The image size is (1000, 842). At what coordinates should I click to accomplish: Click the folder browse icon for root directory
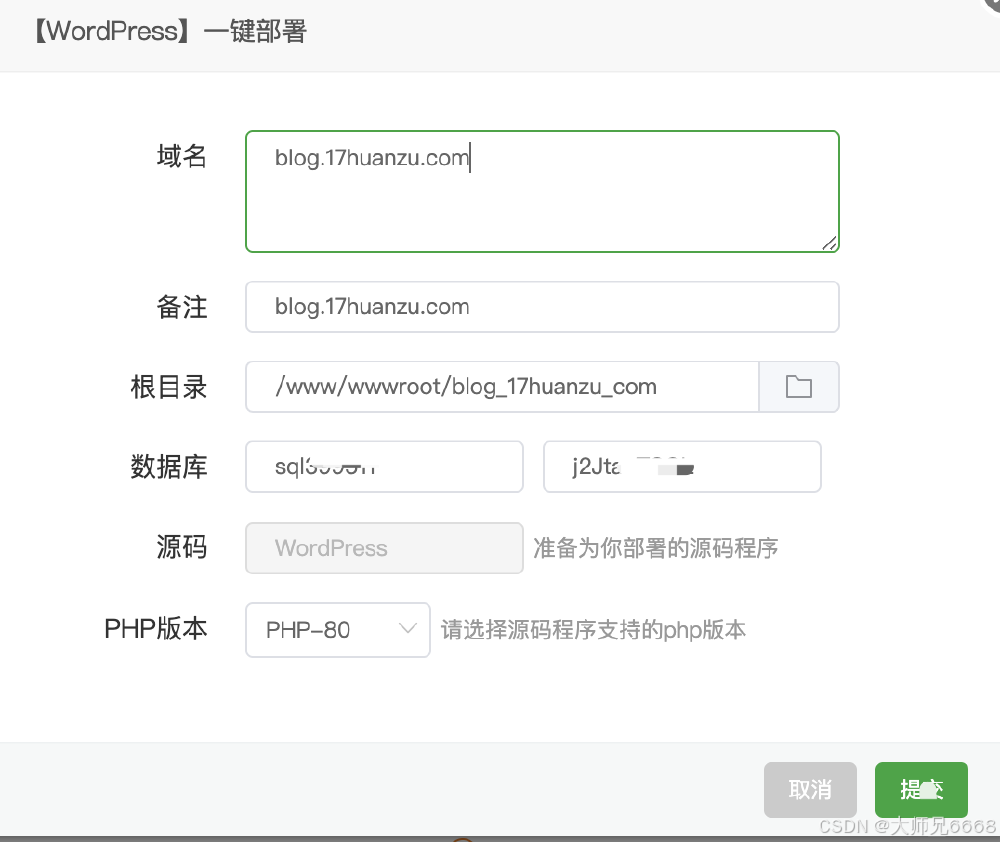tap(798, 387)
